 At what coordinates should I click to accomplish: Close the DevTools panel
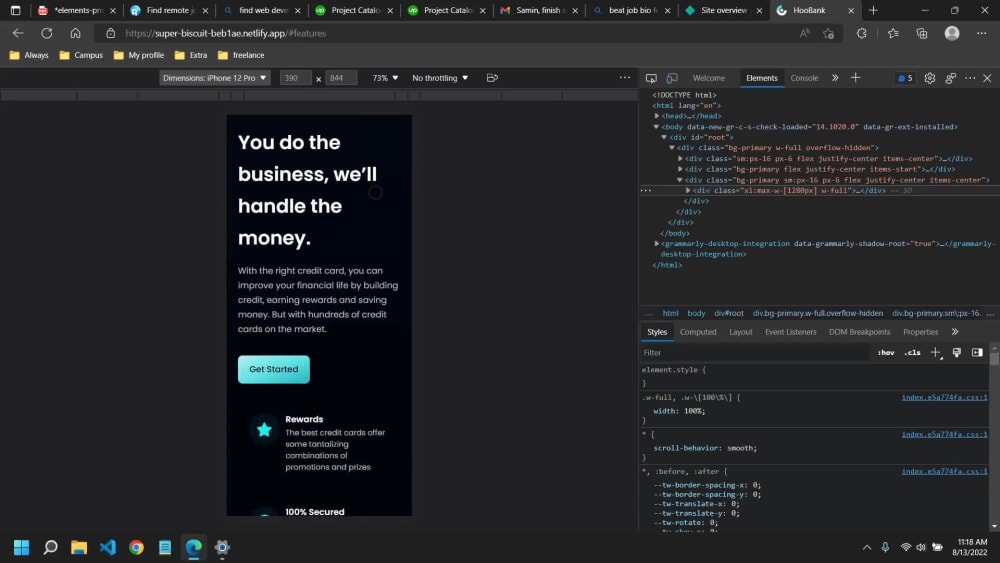click(x=987, y=78)
